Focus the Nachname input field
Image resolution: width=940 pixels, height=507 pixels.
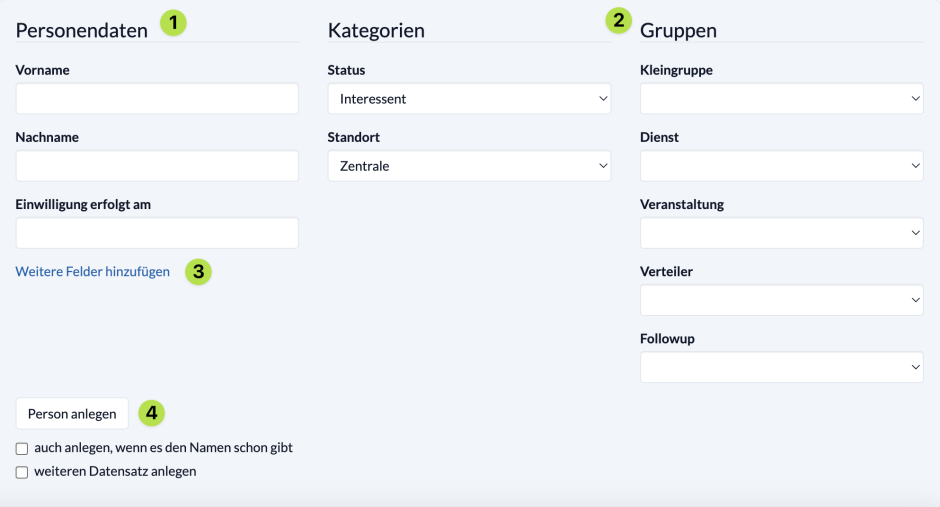[x=157, y=166]
